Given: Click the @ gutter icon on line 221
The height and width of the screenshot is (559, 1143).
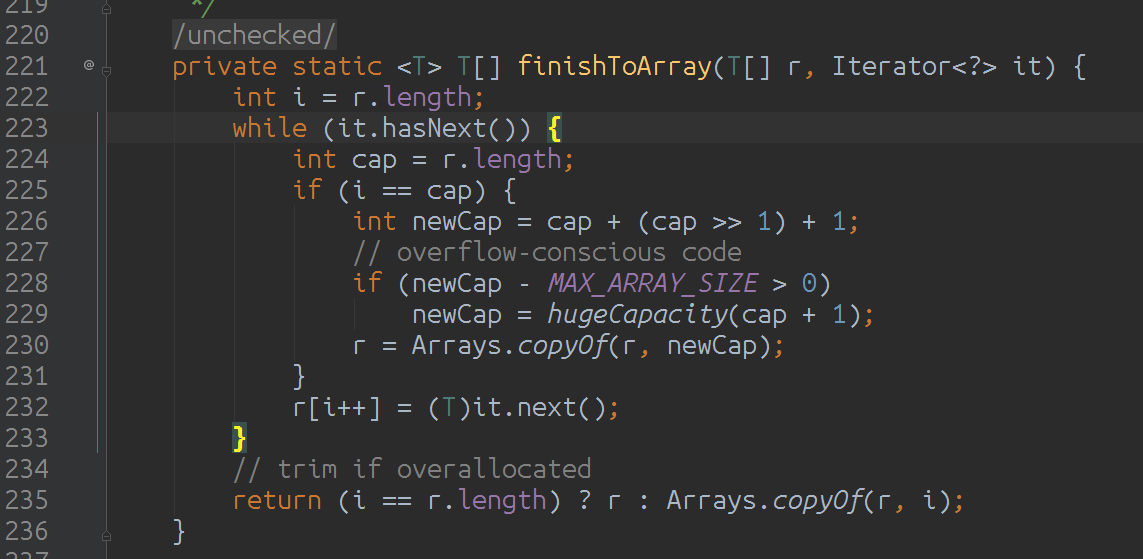Looking at the screenshot, I should pos(89,65).
